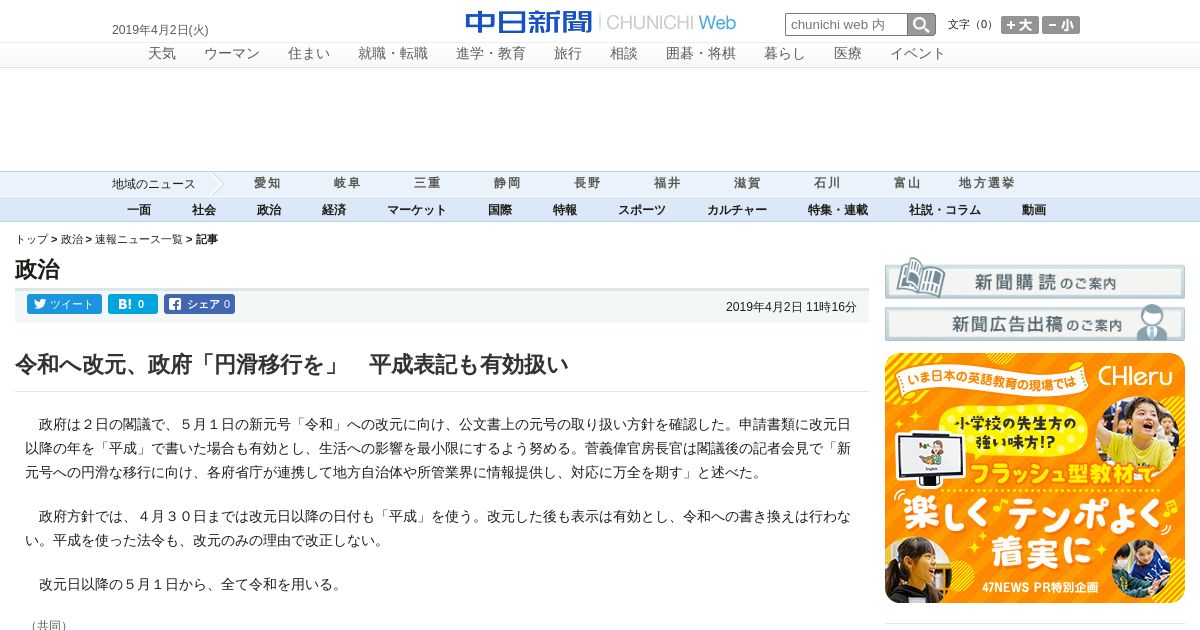1200x630 pixels.
Task: Select 愛知 regional news
Action: coord(267,184)
